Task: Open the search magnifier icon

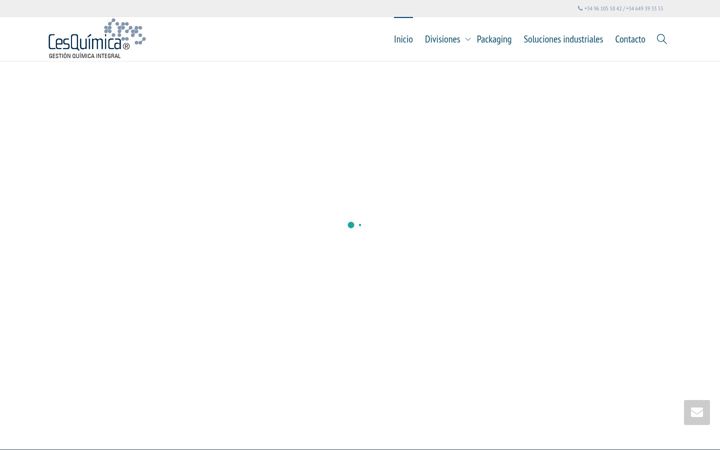Action: point(662,39)
